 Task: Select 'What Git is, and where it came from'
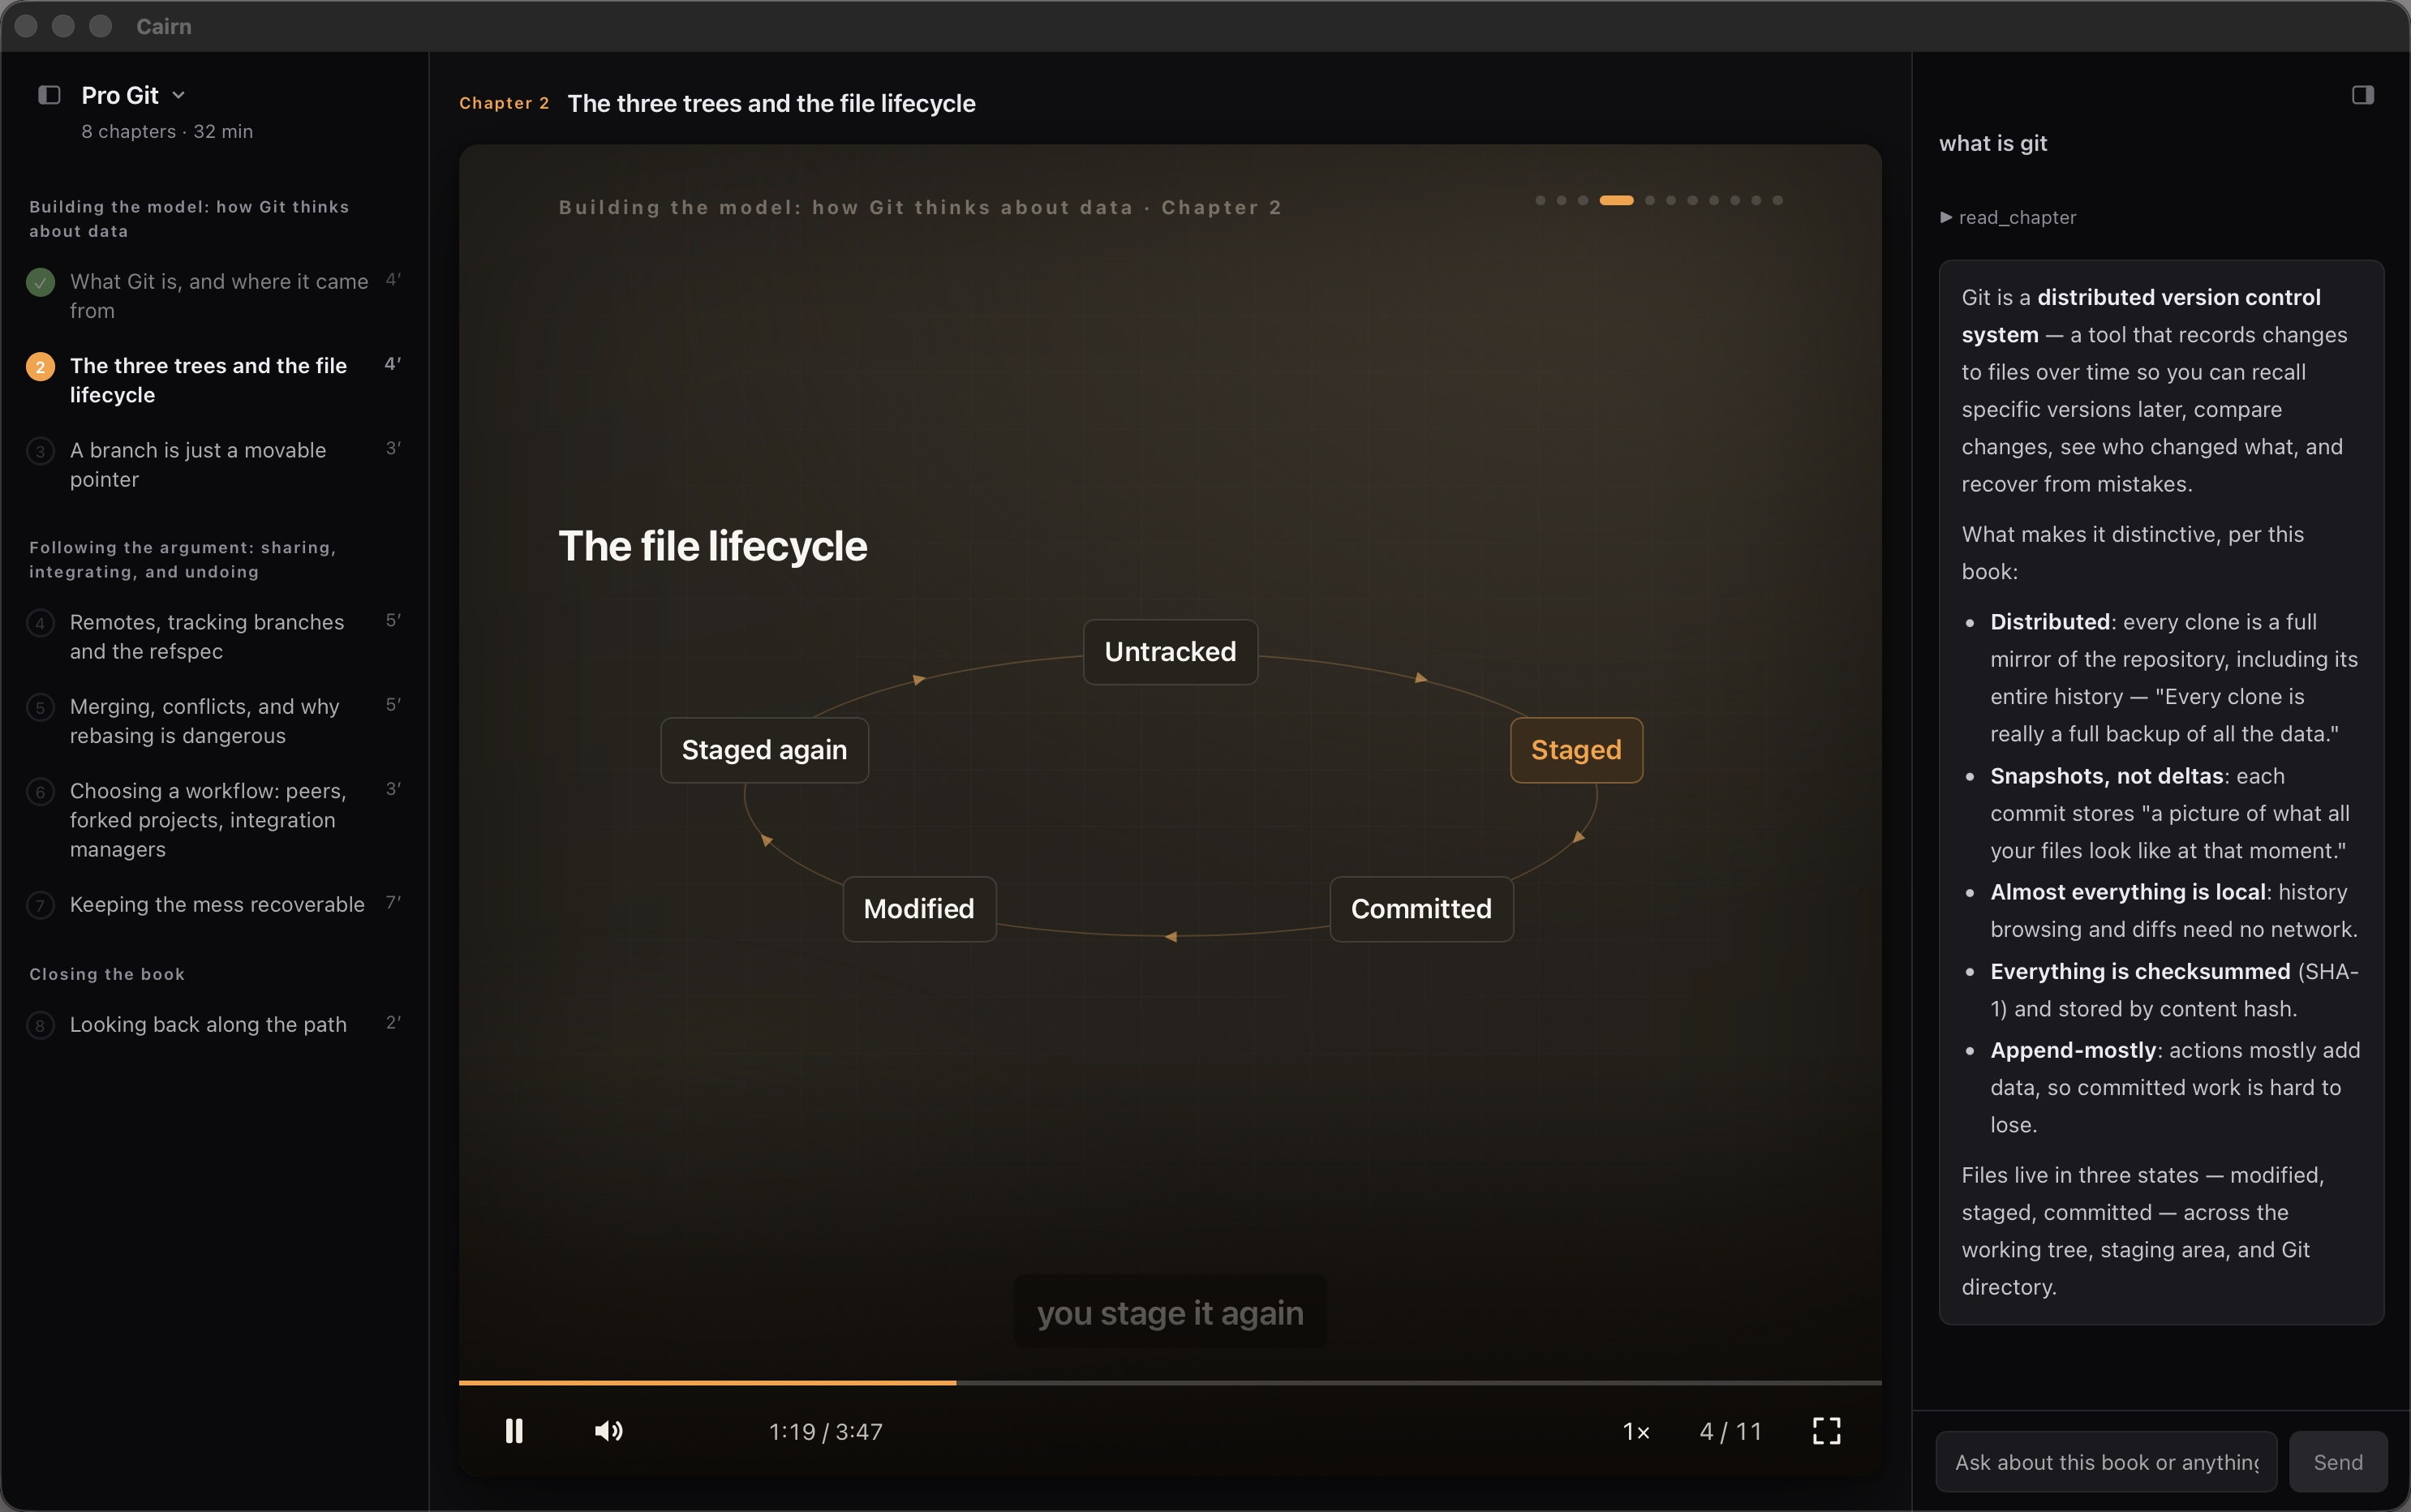coord(215,295)
